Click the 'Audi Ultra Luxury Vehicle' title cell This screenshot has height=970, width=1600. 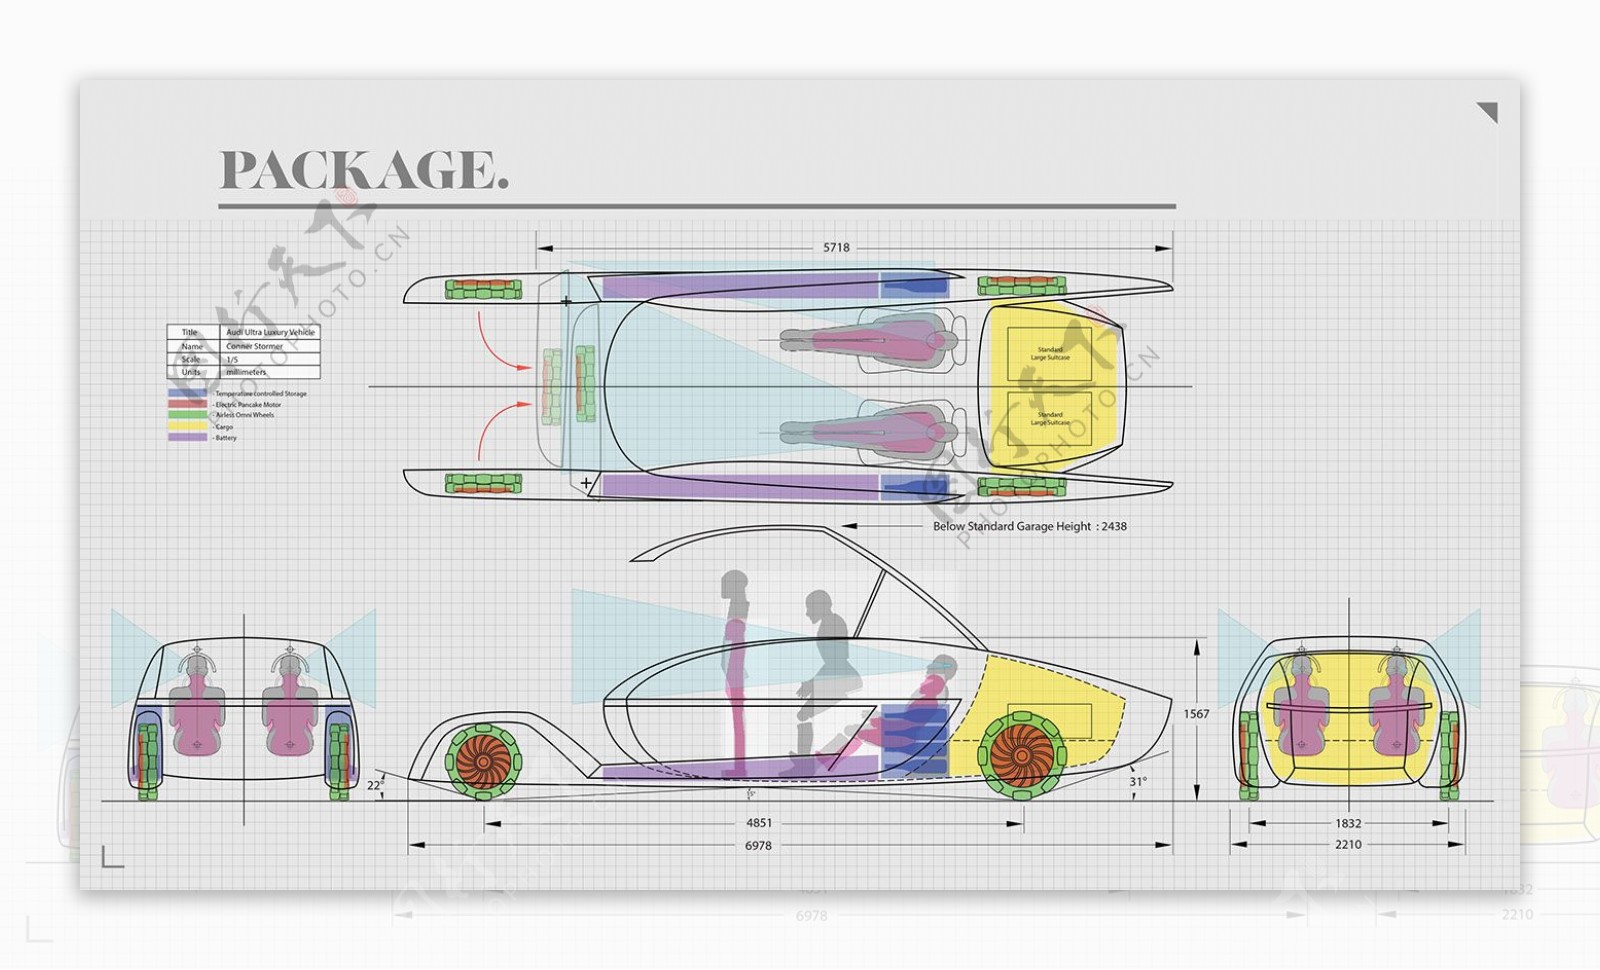(270, 332)
